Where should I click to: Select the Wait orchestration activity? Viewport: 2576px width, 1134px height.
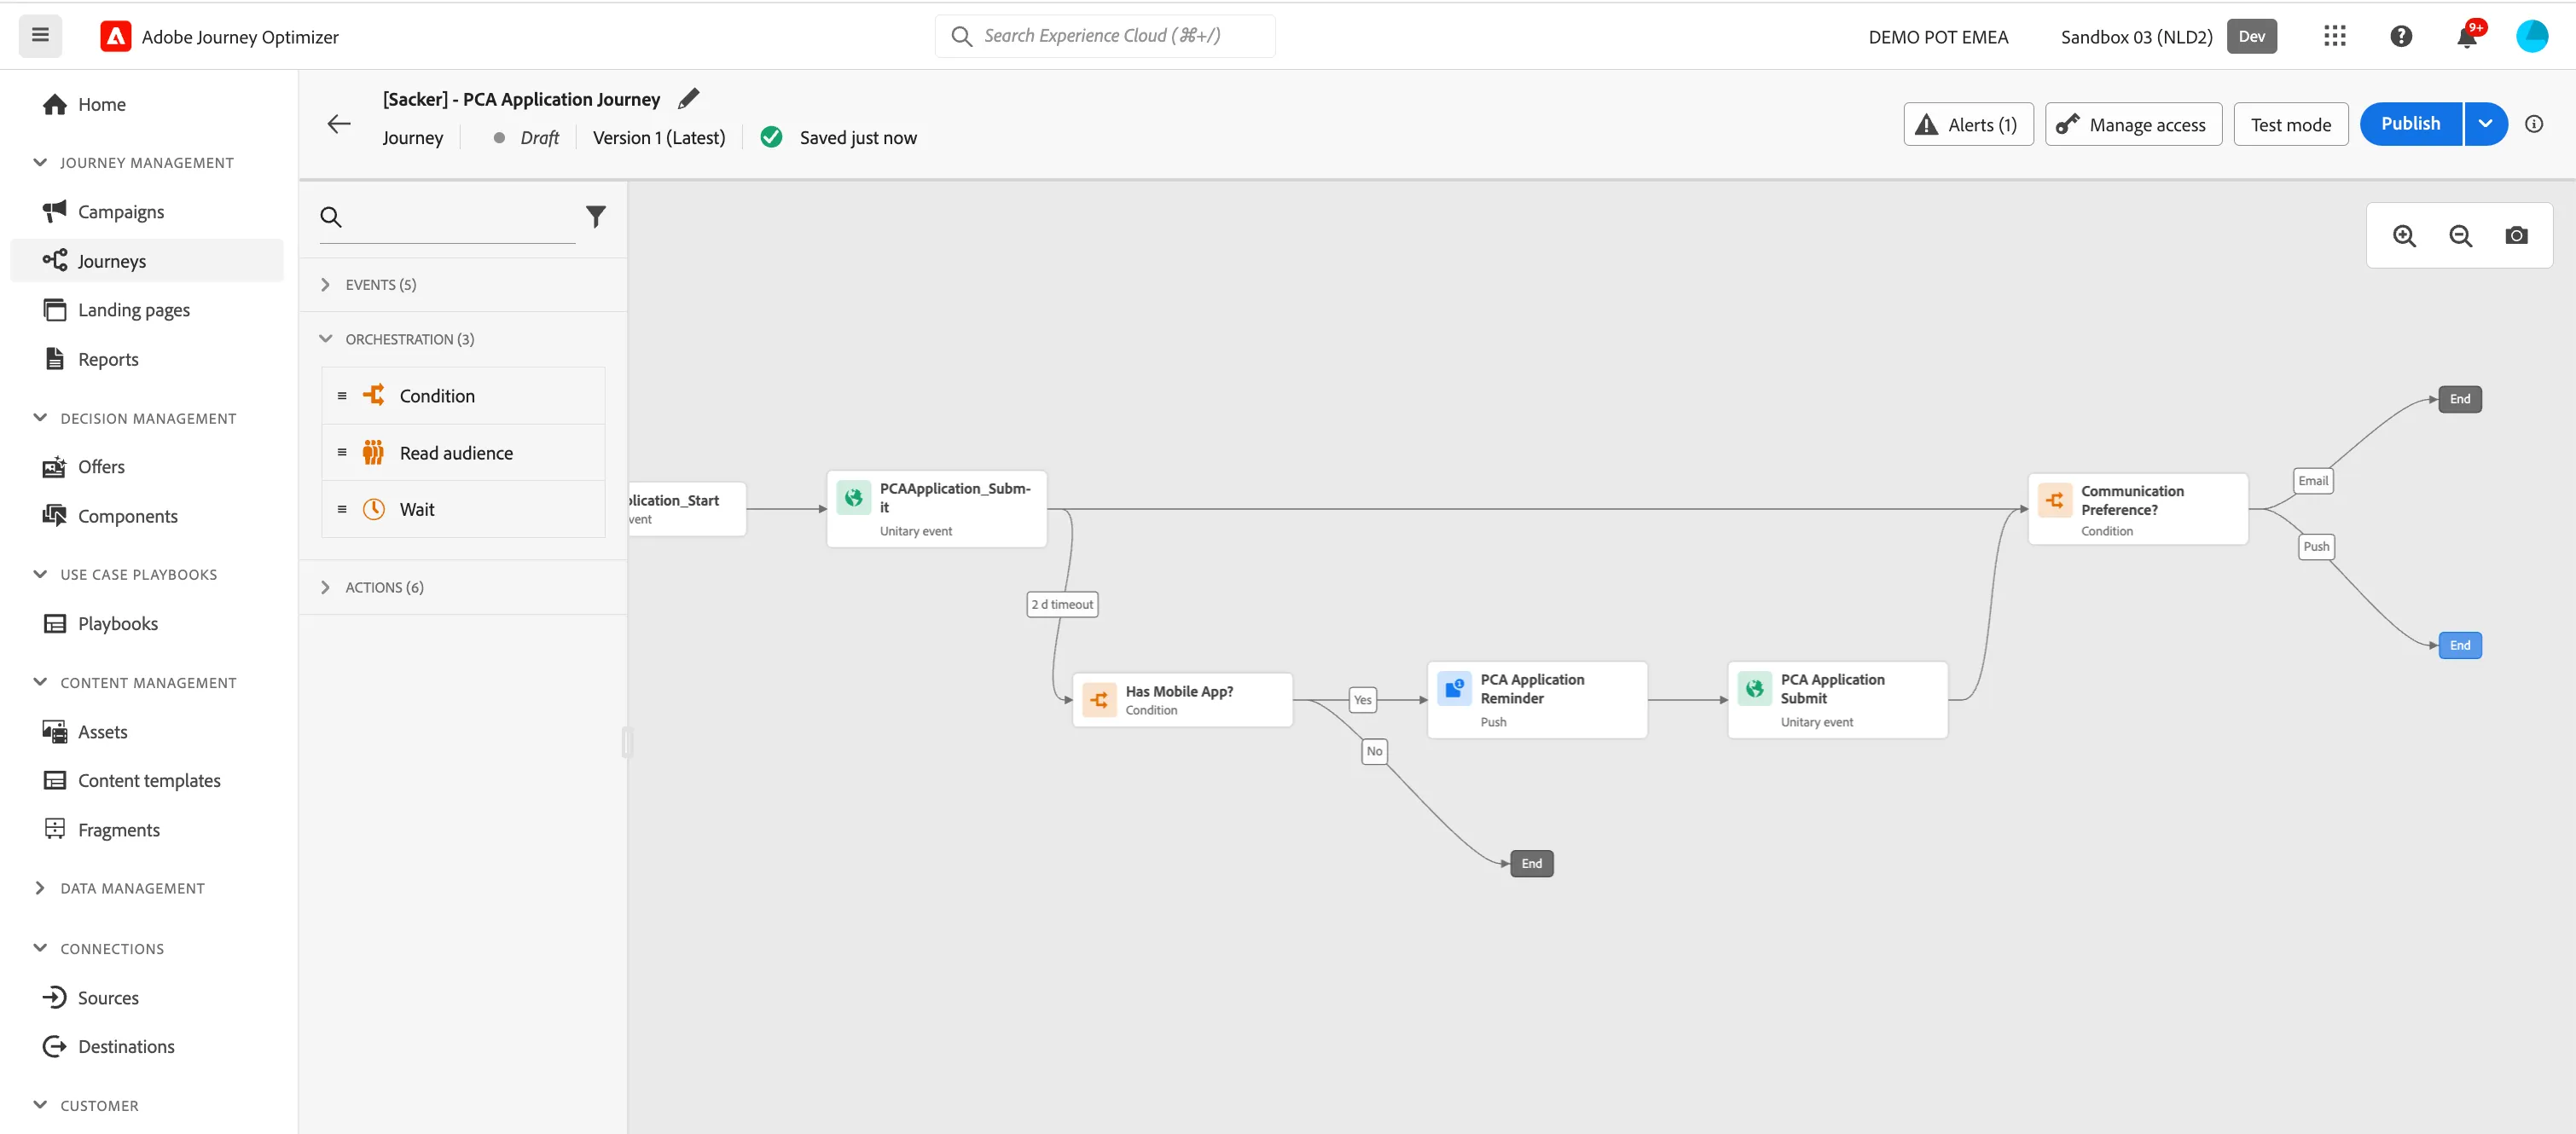[x=463, y=509]
